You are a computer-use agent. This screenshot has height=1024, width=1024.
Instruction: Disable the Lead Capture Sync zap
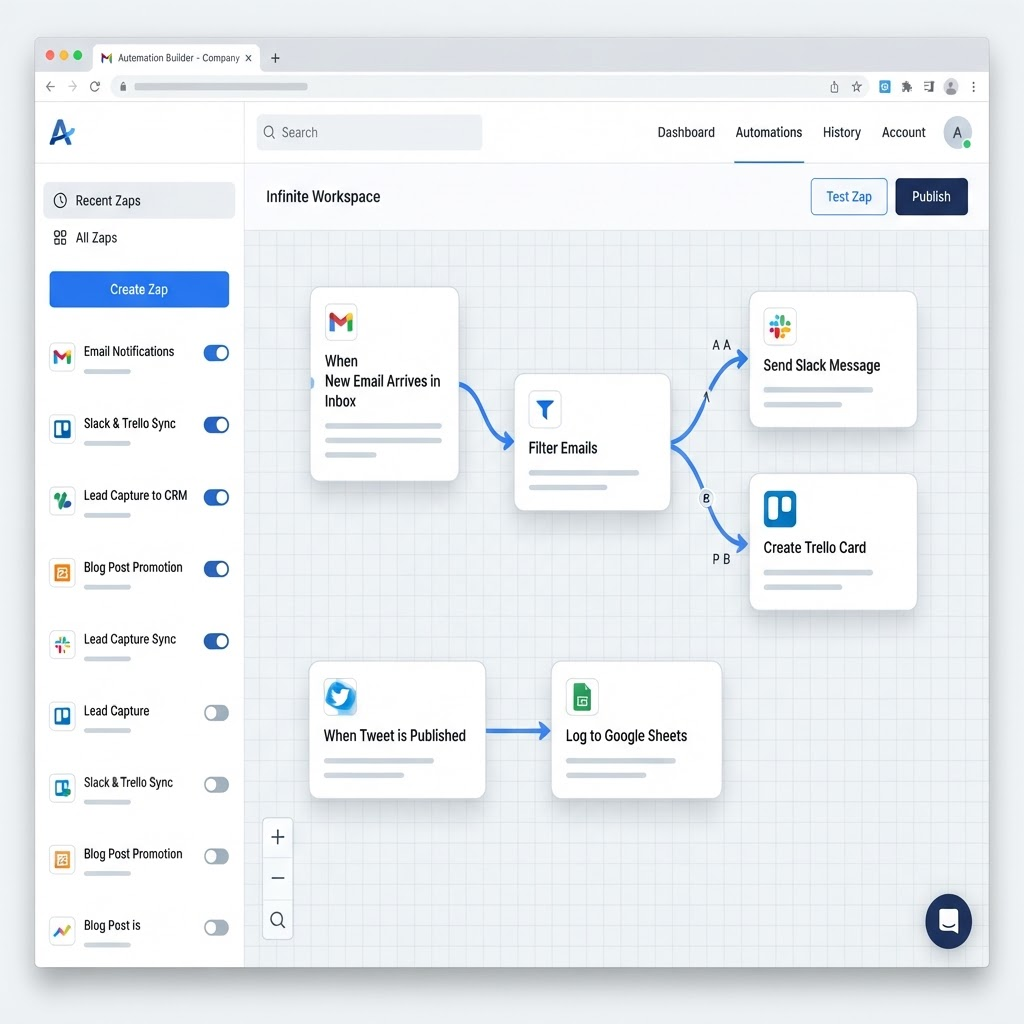216,641
